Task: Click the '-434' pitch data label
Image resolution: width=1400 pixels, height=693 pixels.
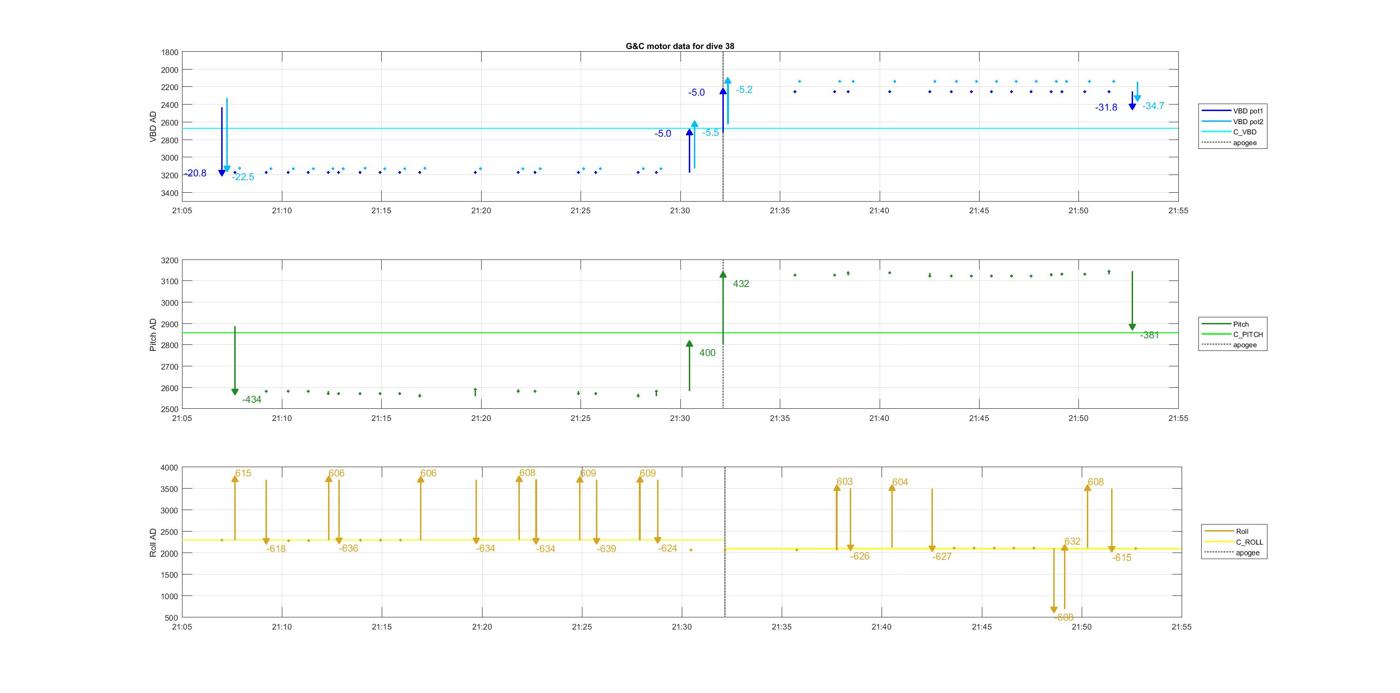Action: (251, 399)
